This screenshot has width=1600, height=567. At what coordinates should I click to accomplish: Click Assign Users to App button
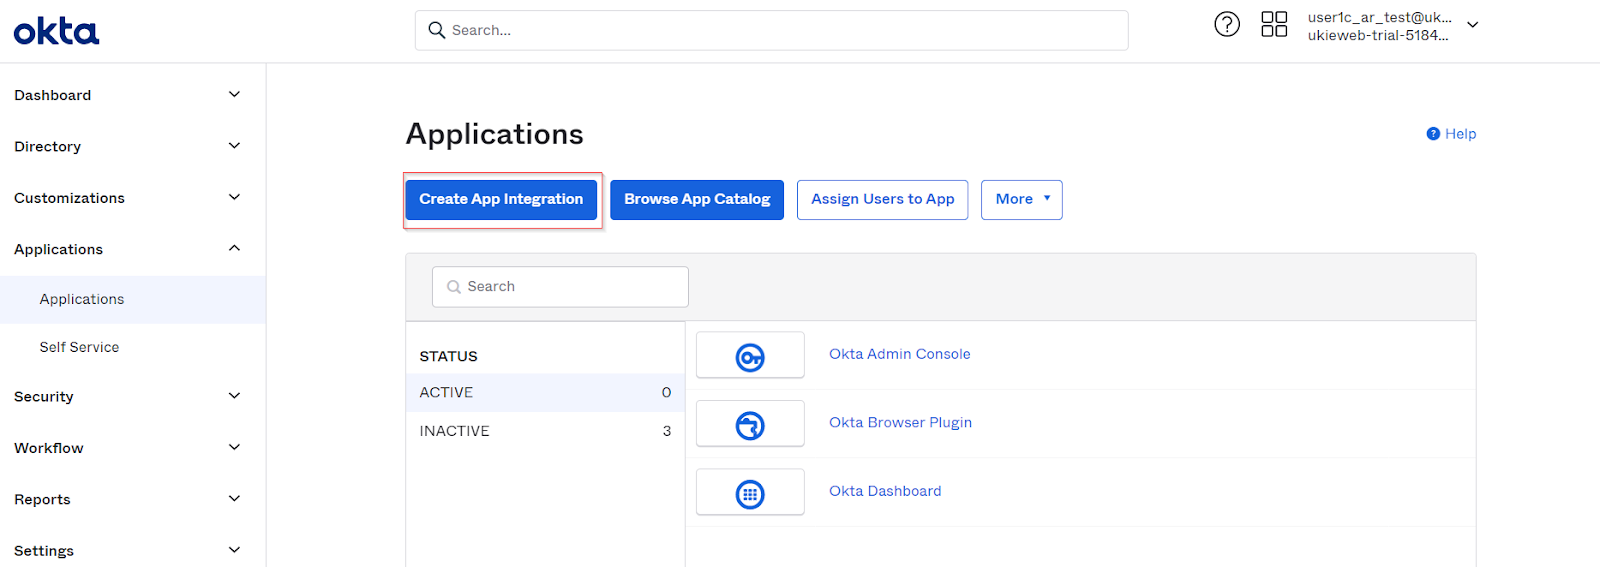tap(882, 199)
